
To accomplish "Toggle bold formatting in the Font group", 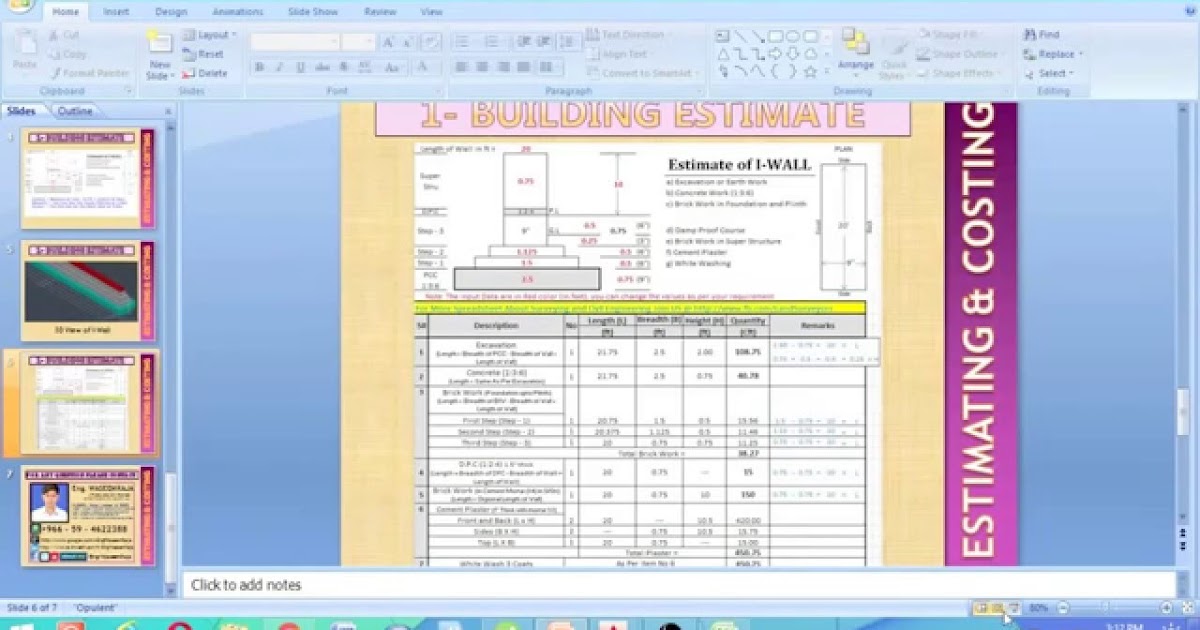I will [x=257, y=67].
